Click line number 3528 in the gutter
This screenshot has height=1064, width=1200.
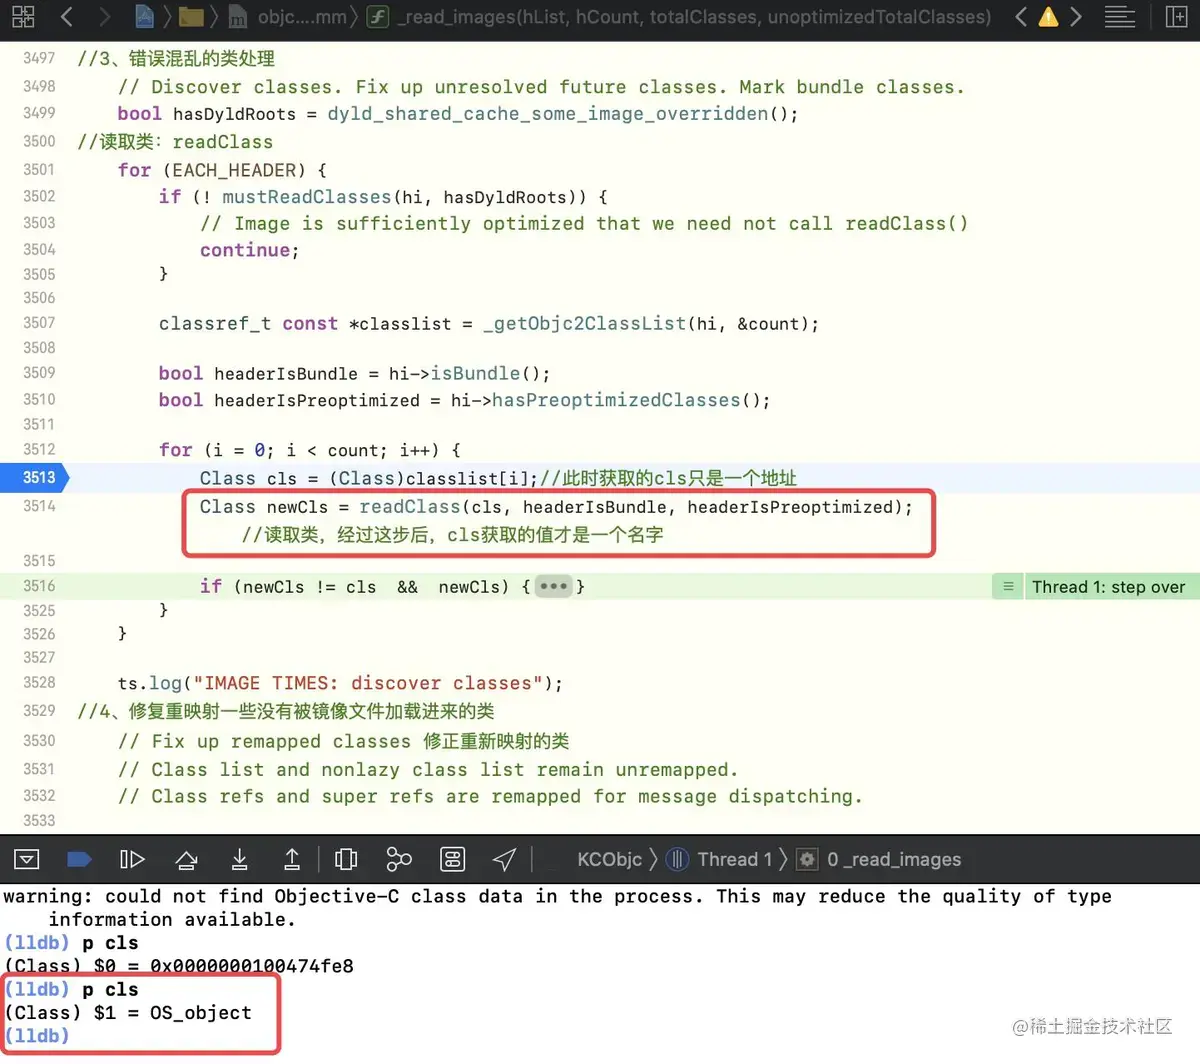coord(40,682)
